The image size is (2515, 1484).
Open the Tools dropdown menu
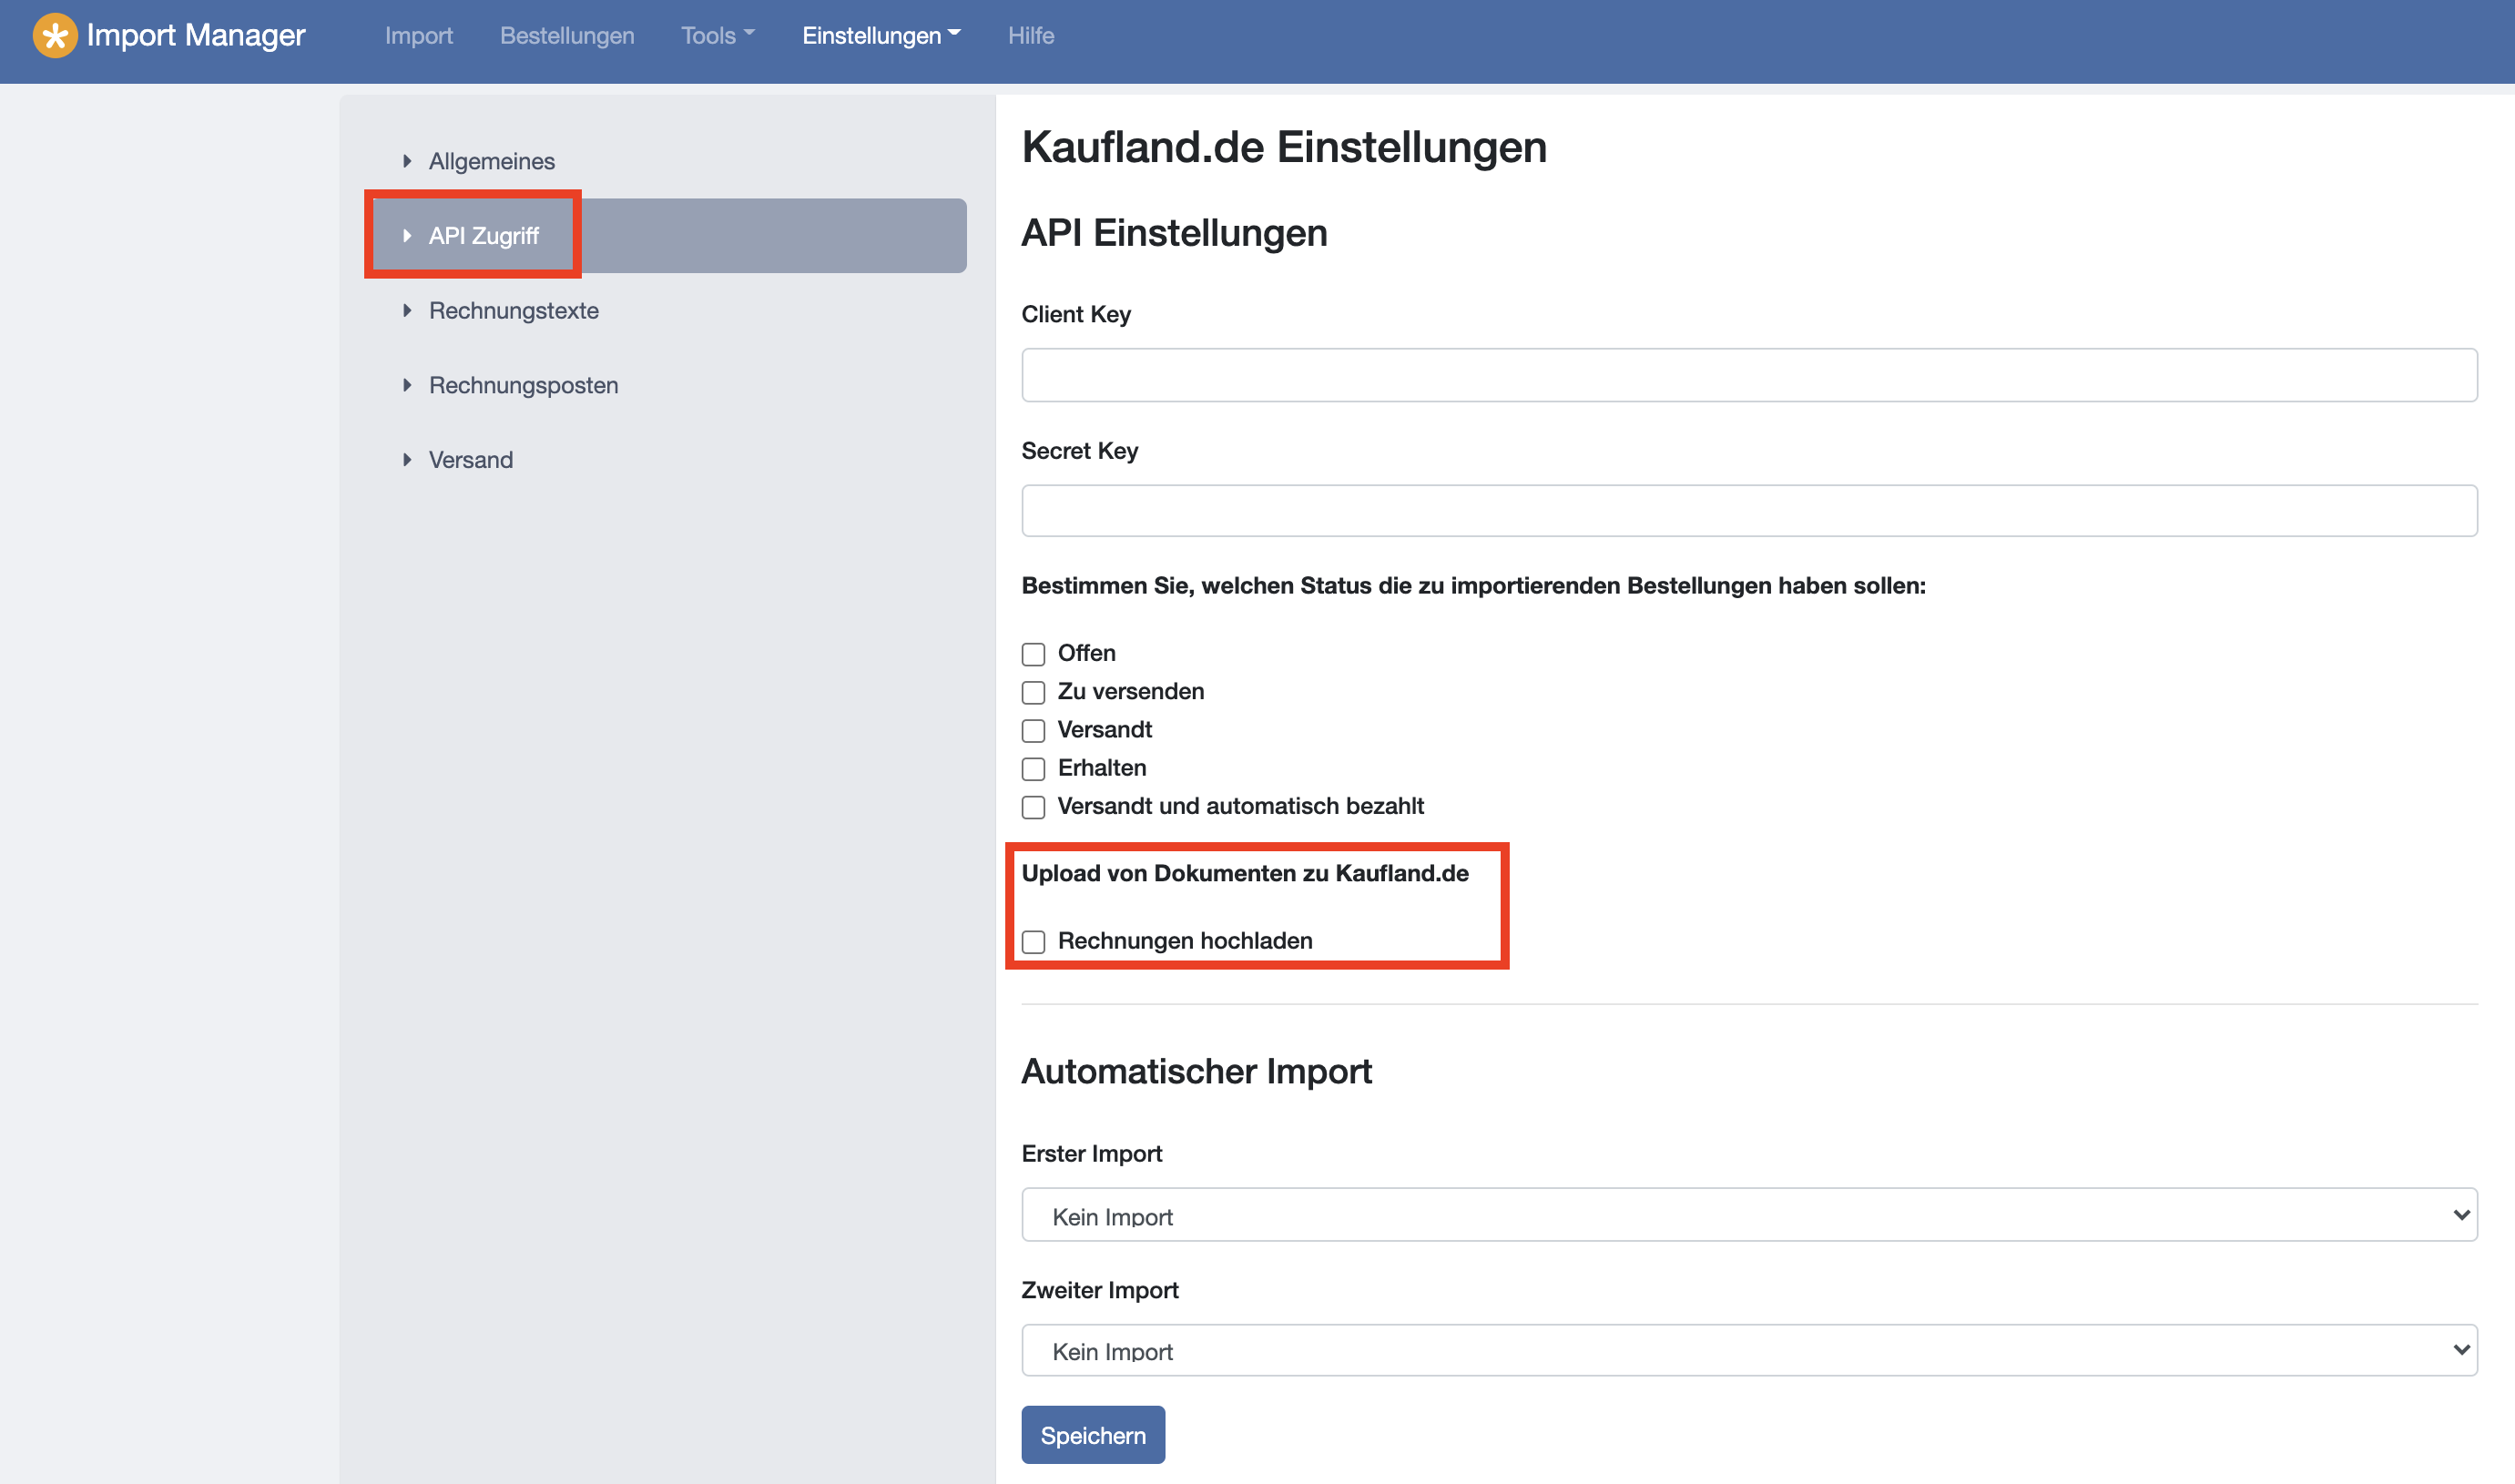pyautogui.click(x=718, y=36)
